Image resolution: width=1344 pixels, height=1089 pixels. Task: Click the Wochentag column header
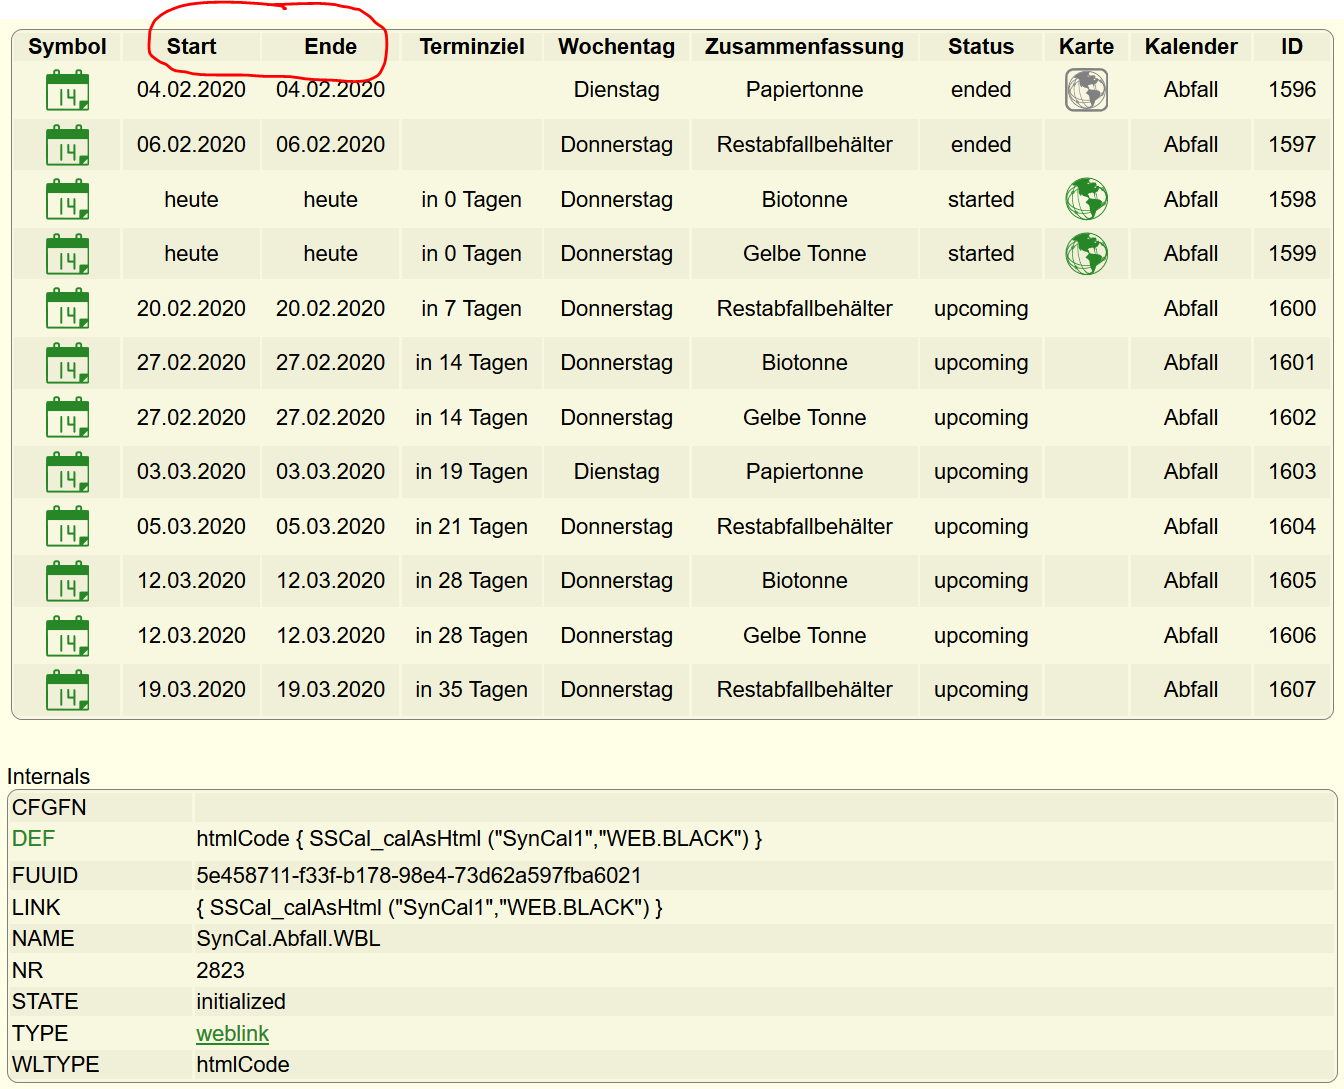click(616, 46)
